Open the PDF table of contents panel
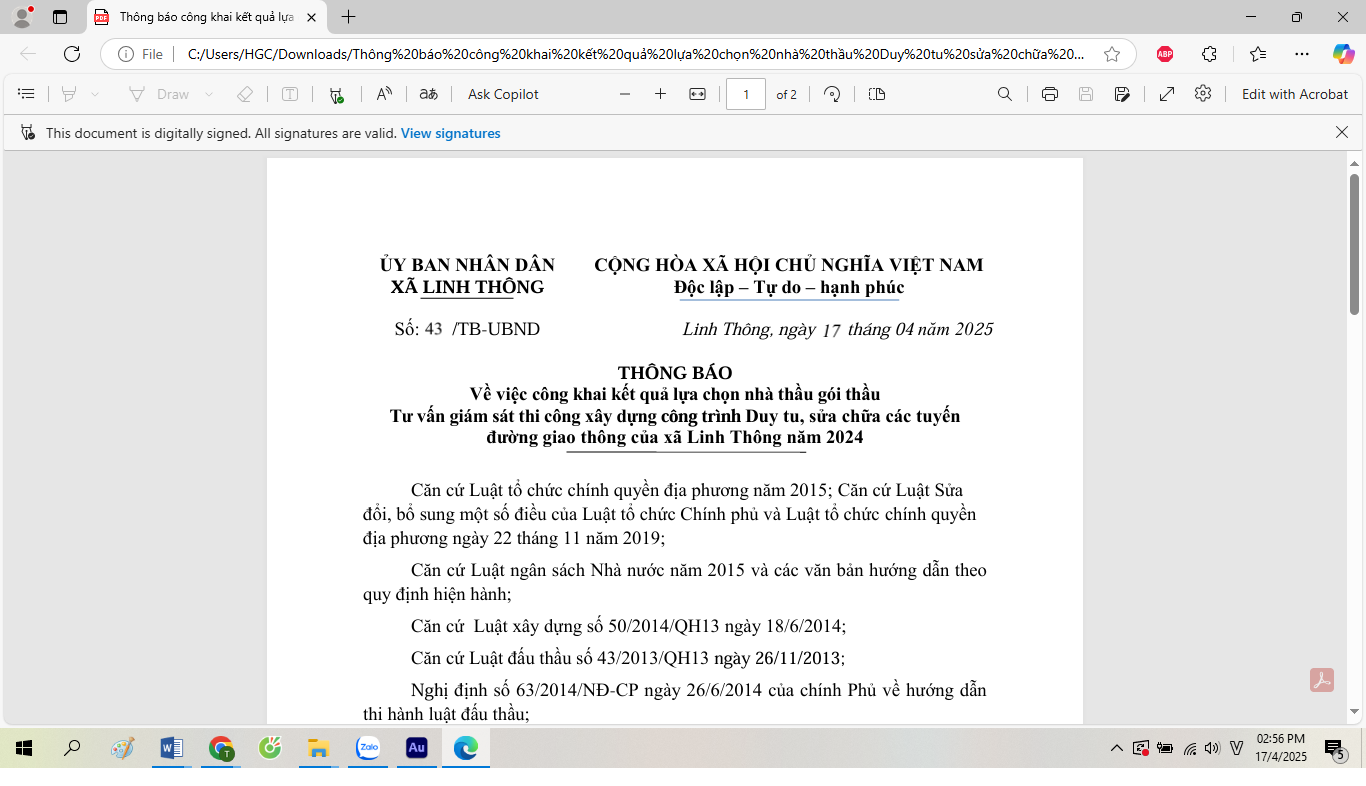 27,94
